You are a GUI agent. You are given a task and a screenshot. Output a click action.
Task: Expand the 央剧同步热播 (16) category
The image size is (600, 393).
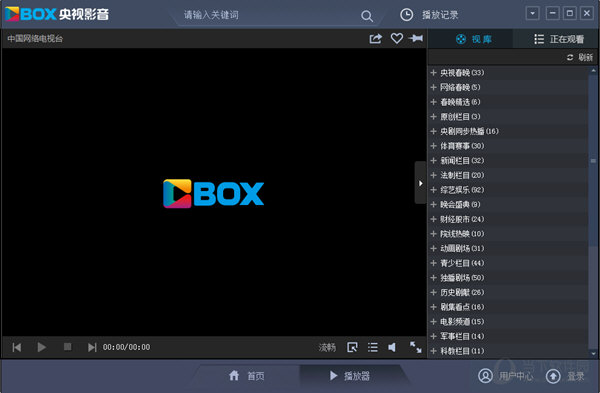[x=508, y=131]
